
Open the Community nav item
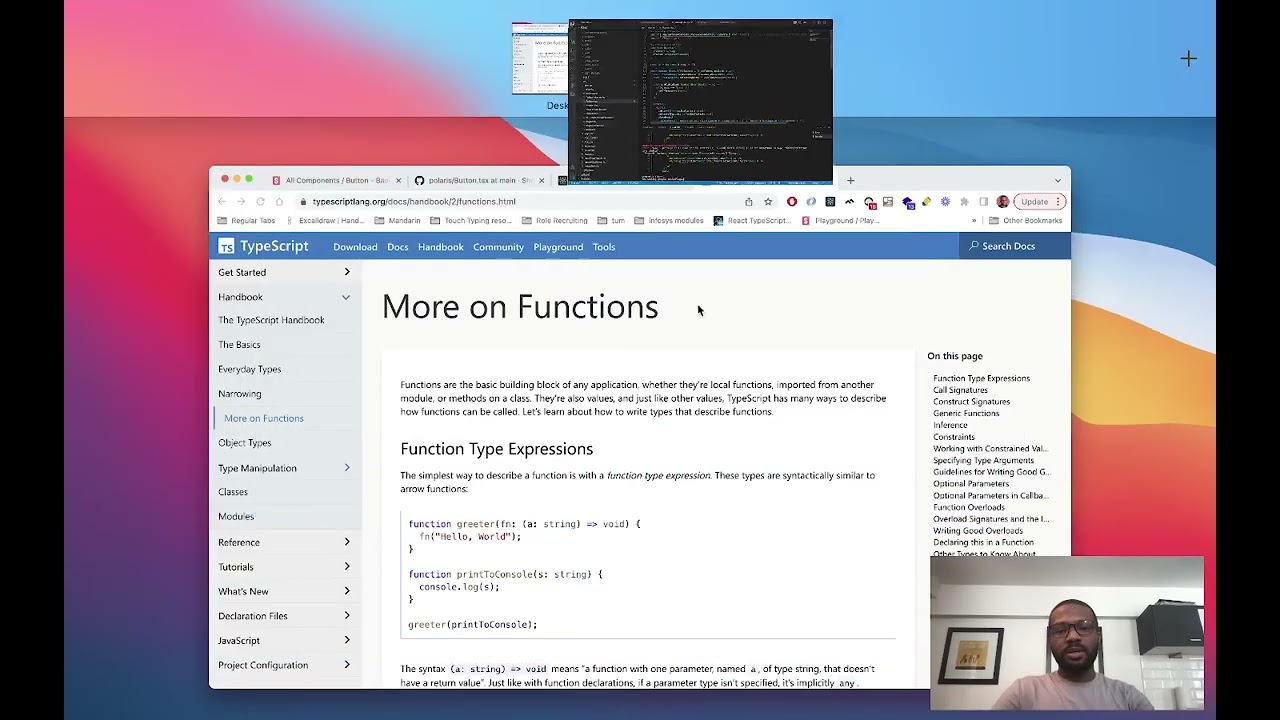[x=498, y=247]
